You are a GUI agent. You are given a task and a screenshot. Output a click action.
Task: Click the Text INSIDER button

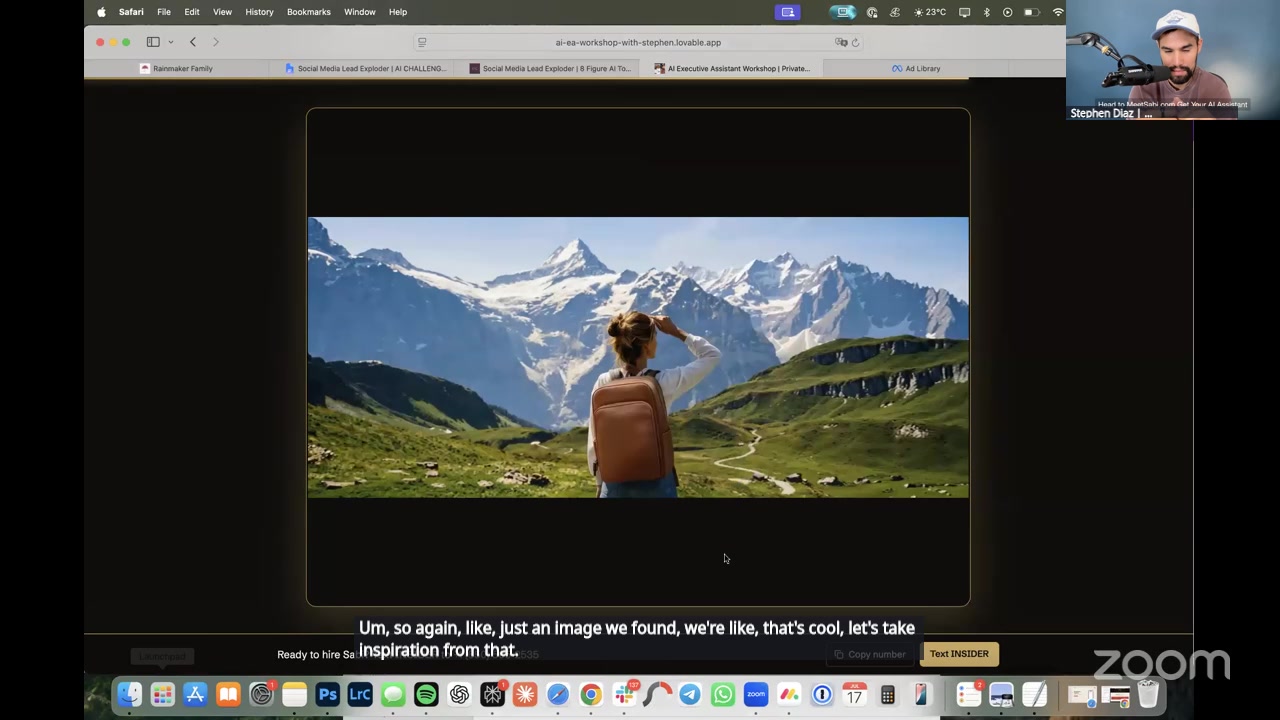coord(959,654)
